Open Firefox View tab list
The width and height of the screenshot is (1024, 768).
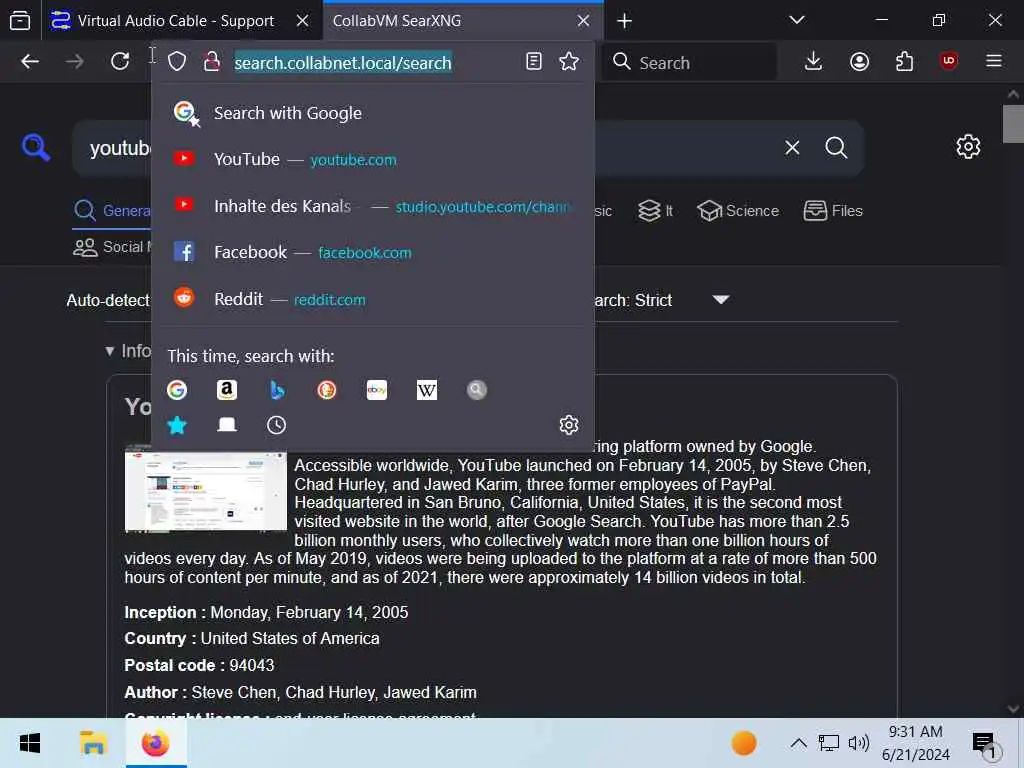20,21
